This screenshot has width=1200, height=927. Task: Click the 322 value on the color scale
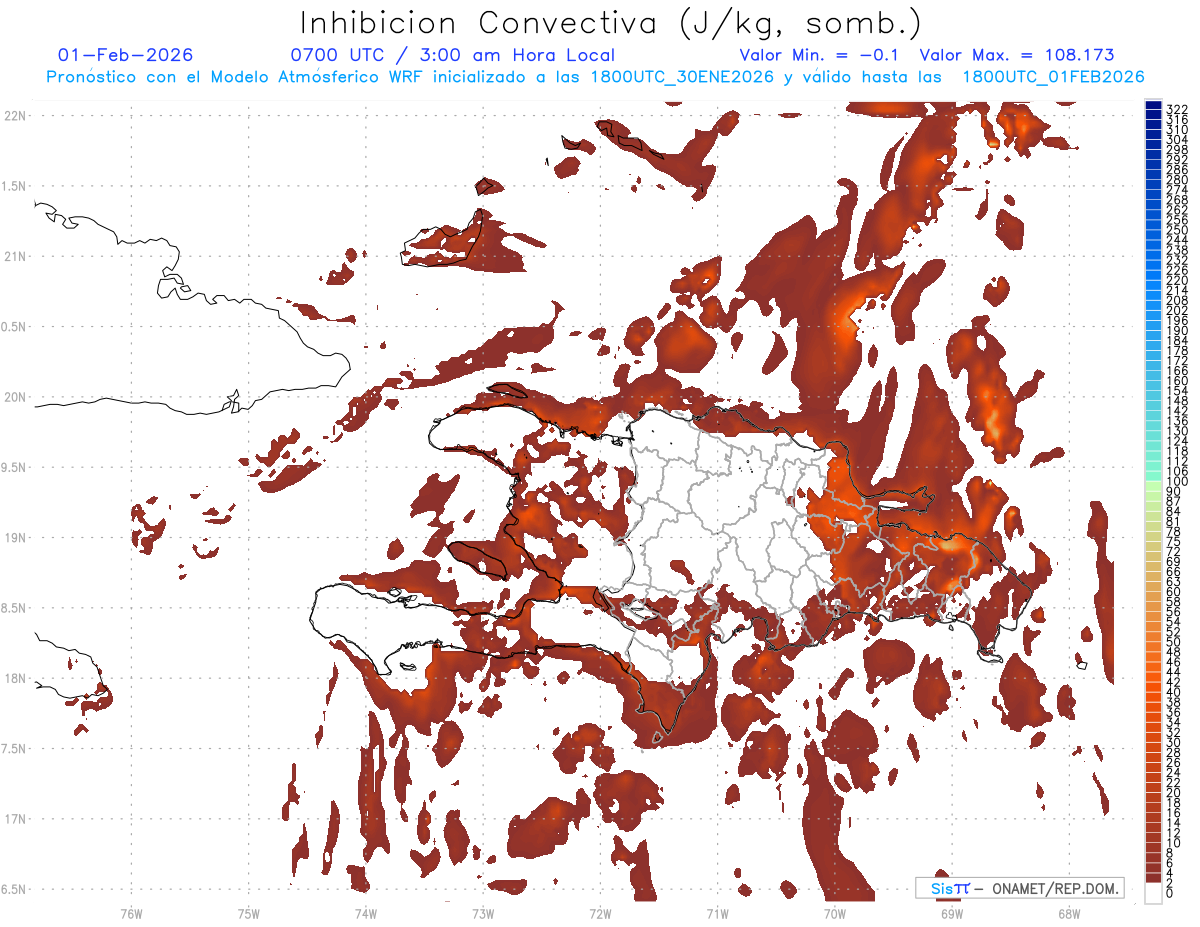click(1176, 108)
